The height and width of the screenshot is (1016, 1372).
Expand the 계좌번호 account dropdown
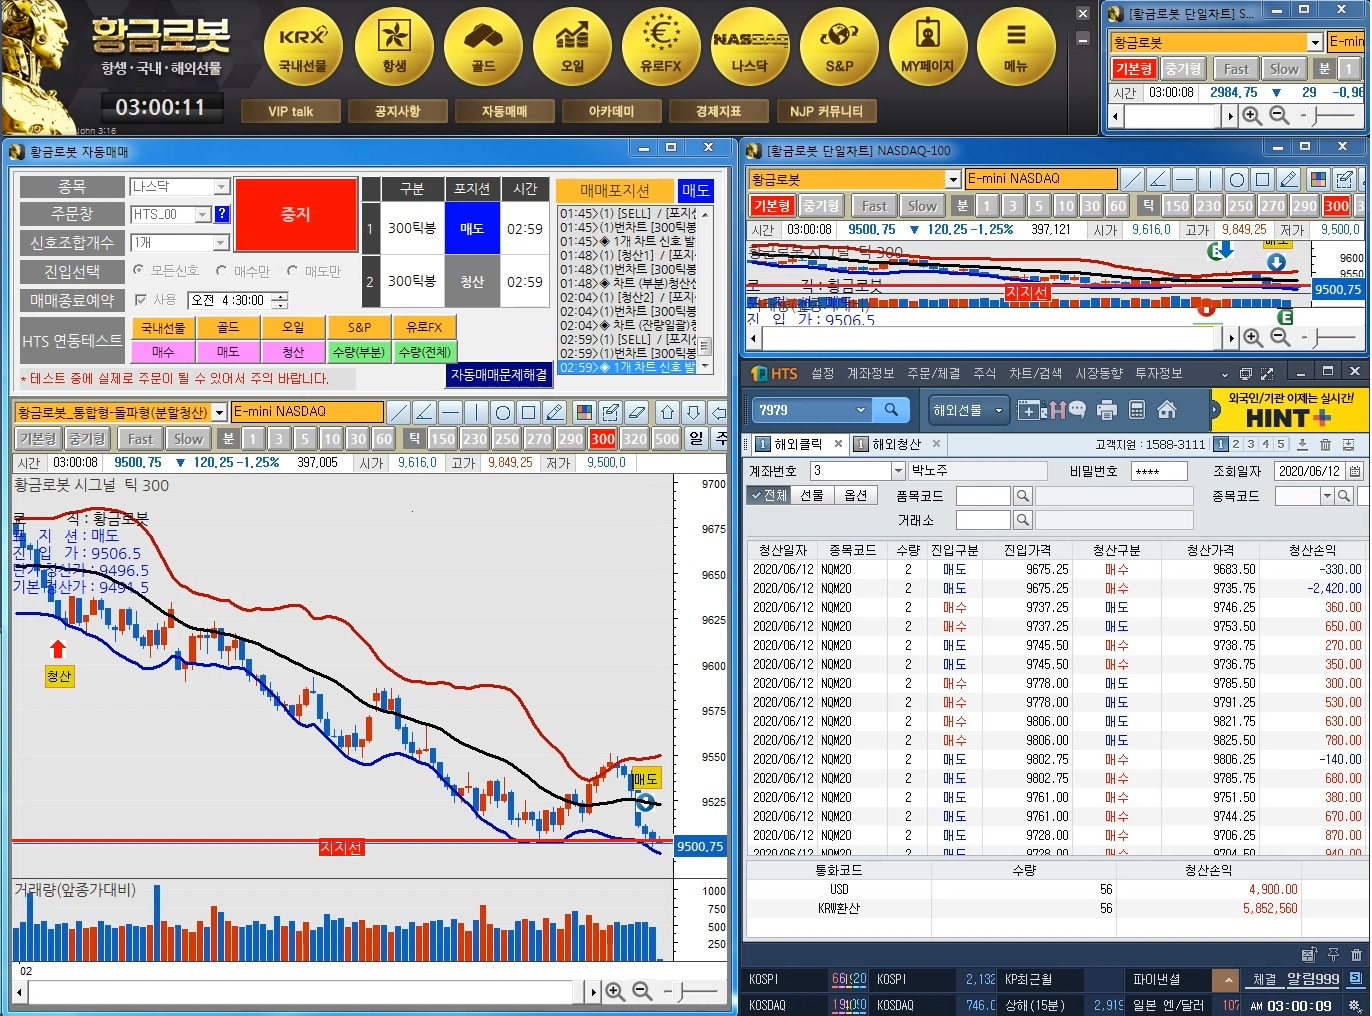[x=898, y=471]
